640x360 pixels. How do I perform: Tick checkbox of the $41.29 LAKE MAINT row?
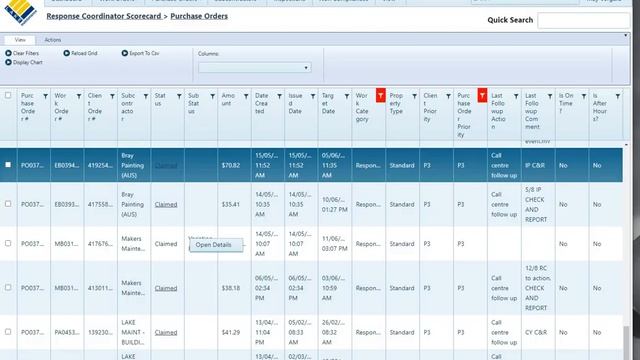coord(8,332)
